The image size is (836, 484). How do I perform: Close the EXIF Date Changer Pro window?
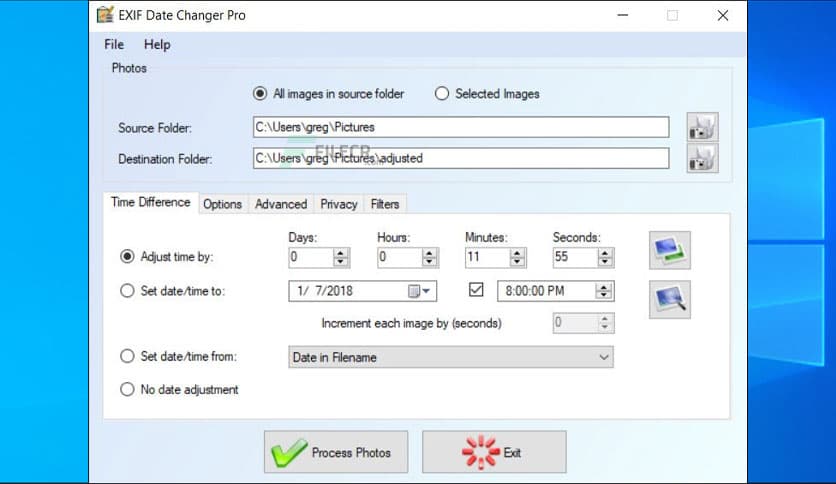tap(722, 15)
